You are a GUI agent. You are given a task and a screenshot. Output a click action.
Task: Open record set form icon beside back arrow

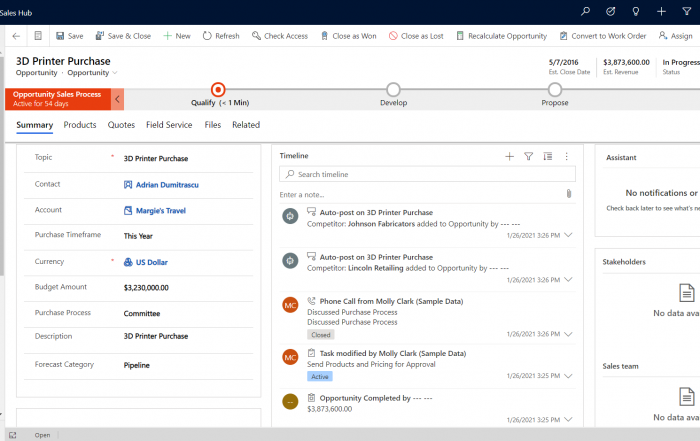pos(38,36)
